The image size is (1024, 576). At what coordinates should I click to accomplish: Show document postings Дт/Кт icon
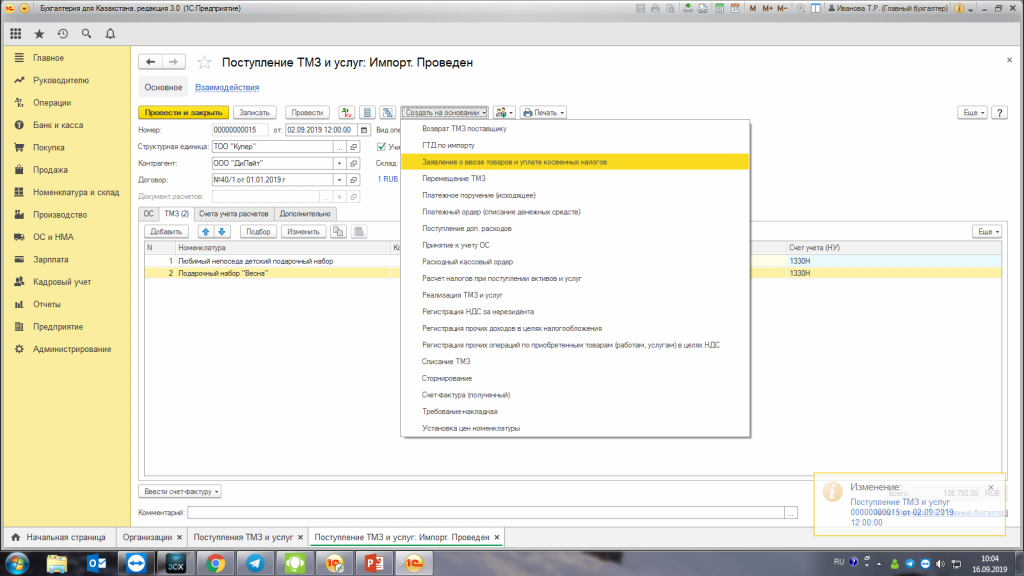coord(347,112)
